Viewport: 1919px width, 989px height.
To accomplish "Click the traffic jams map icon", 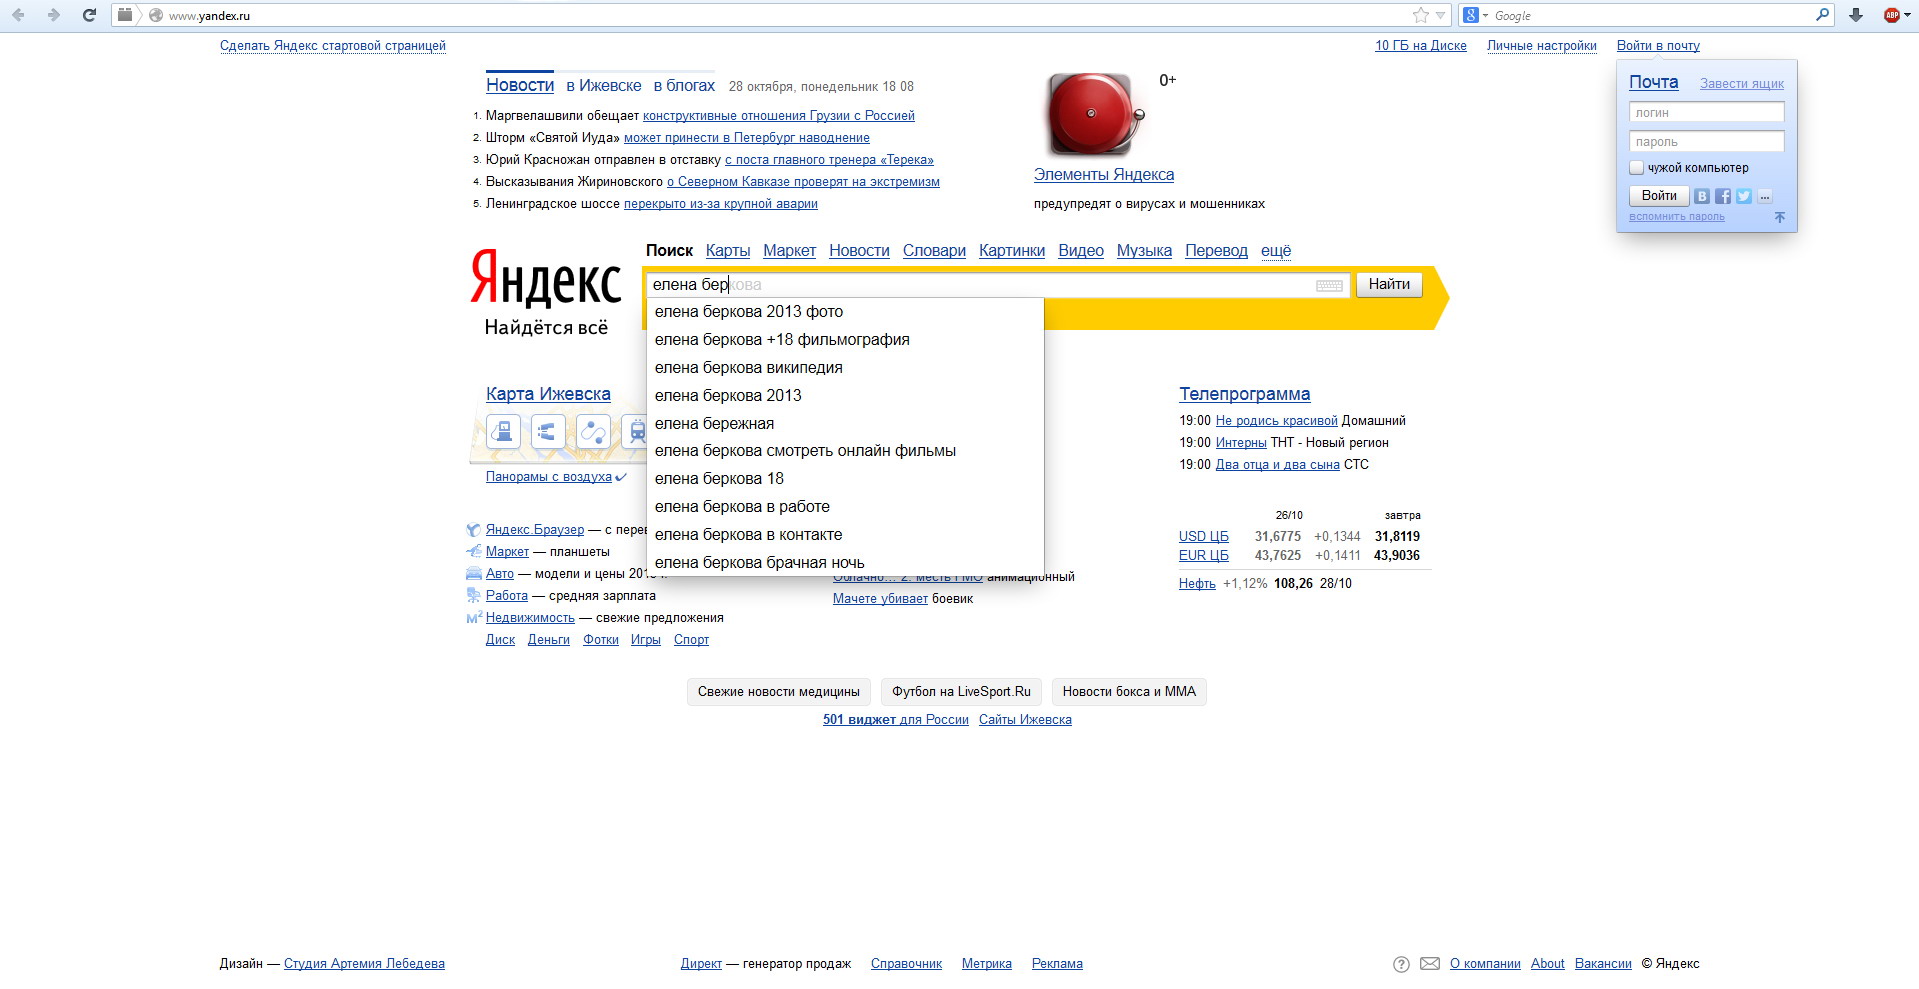I will coord(547,432).
